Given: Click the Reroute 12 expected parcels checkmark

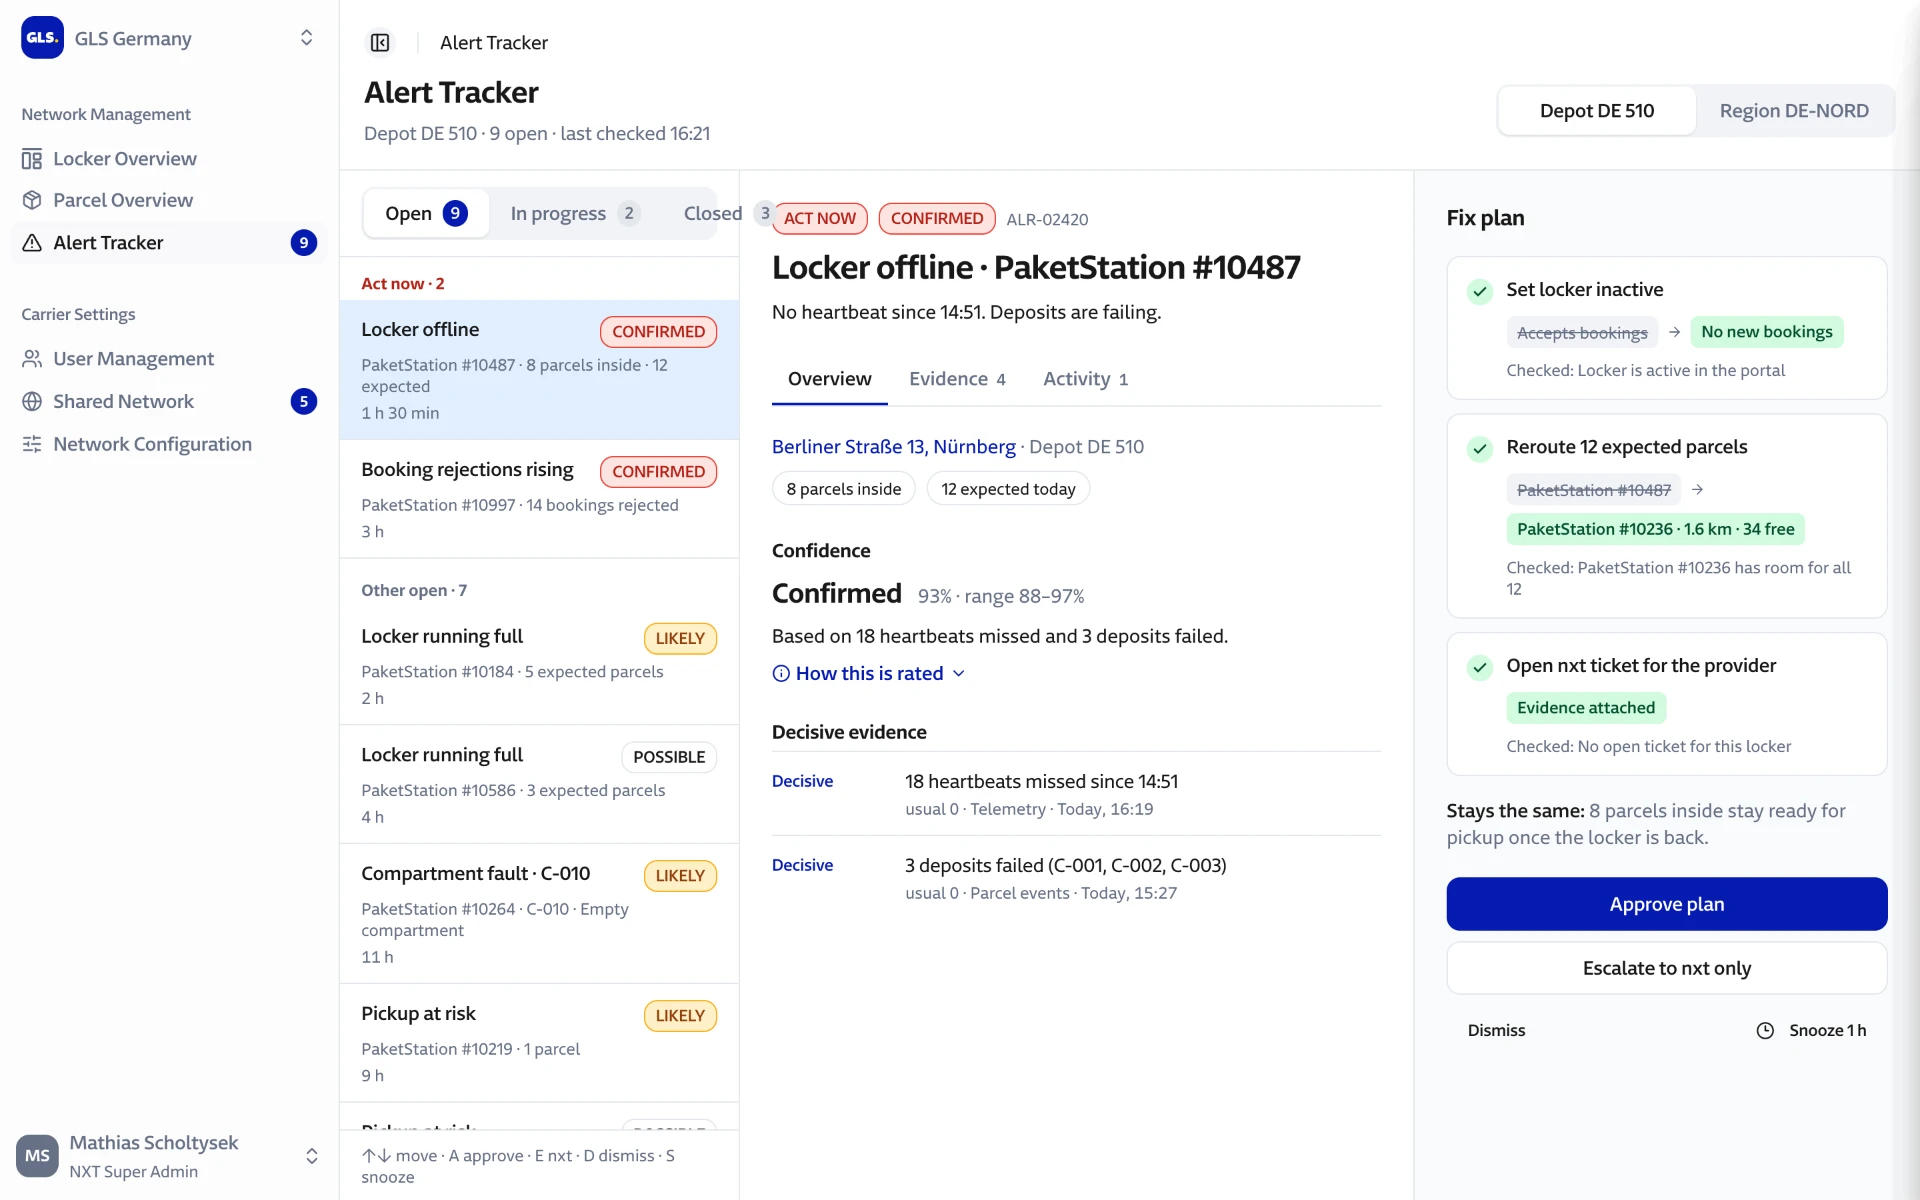Looking at the screenshot, I should pyautogui.click(x=1480, y=448).
